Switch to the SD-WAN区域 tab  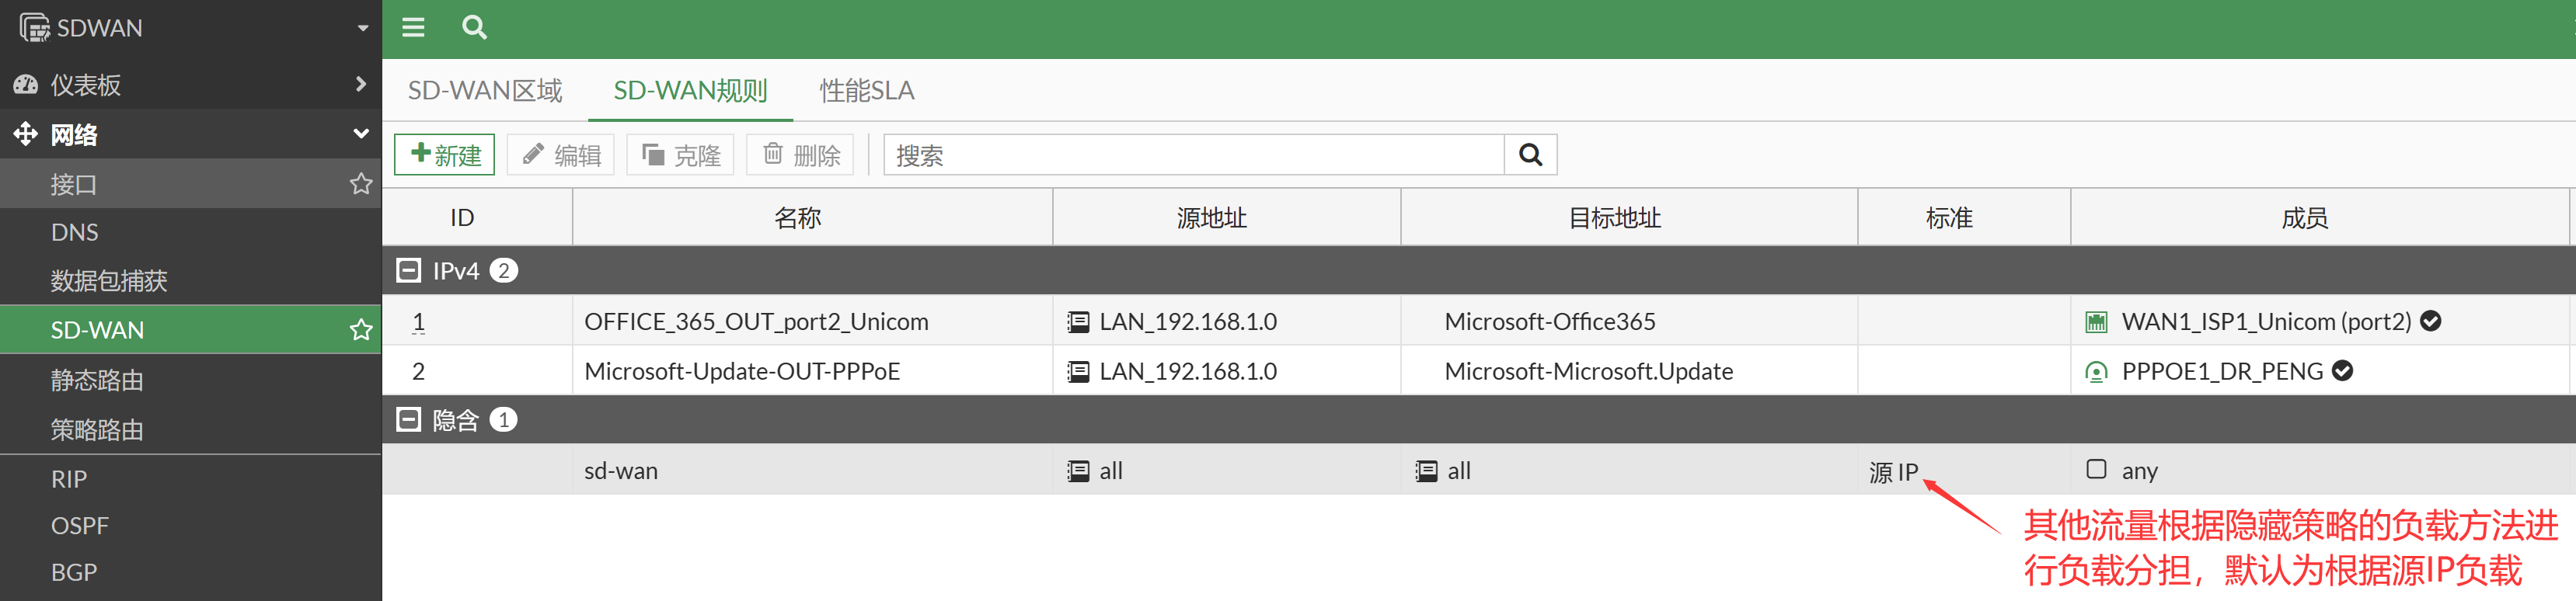pyautogui.click(x=485, y=91)
